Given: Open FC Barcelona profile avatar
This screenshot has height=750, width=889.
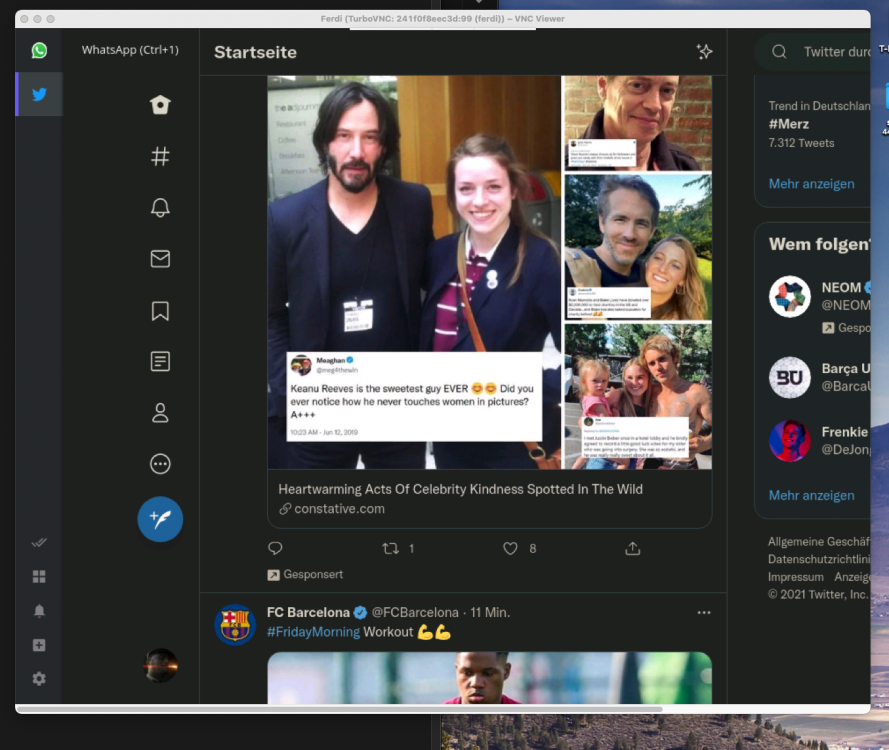Looking at the screenshot, I should click(x=235, y=625).
